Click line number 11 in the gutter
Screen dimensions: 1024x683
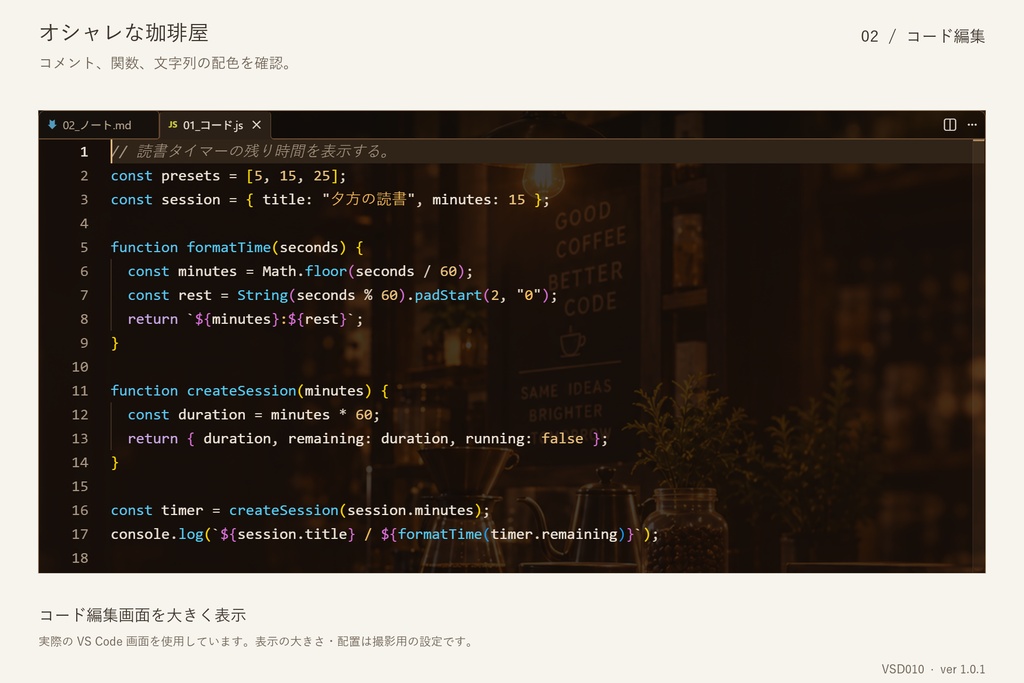[x=80, y=391]
